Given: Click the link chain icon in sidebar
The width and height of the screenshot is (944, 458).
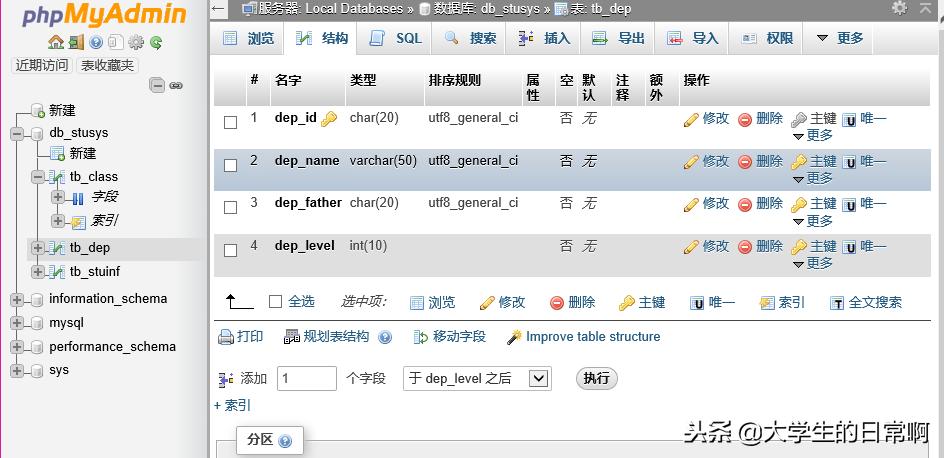Looking at the screenshot, I should click(176, 85).
